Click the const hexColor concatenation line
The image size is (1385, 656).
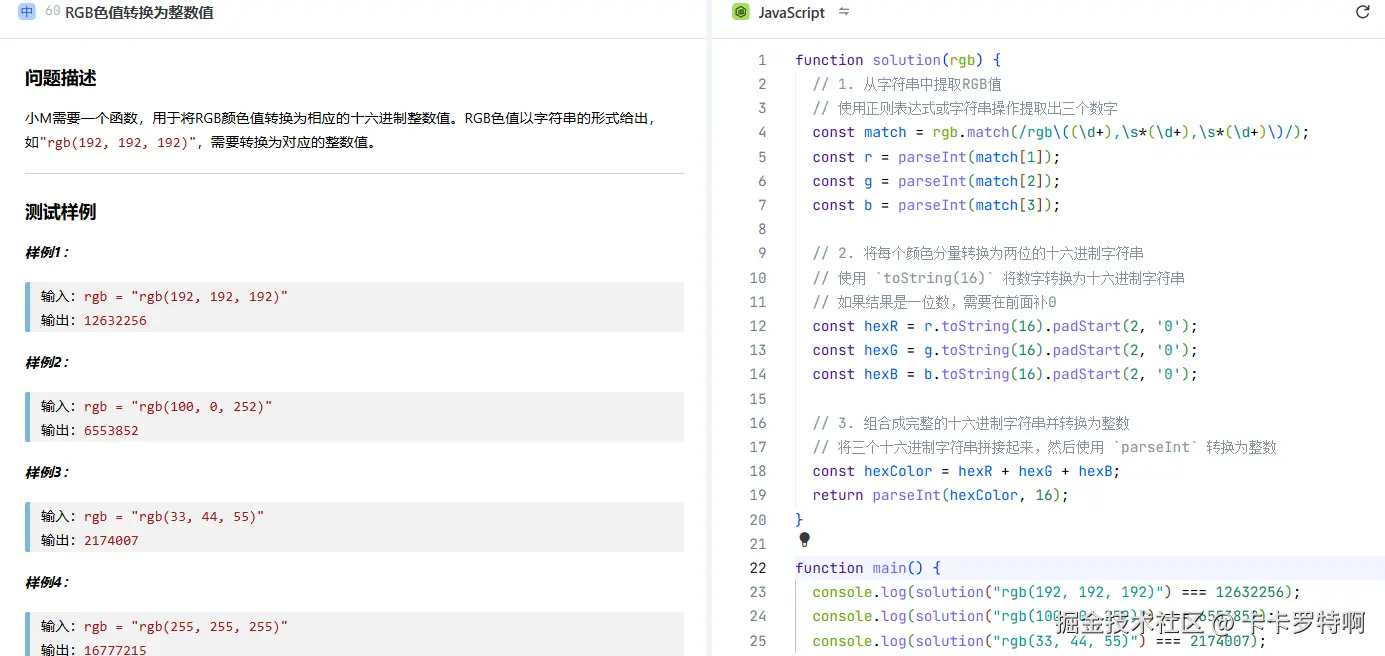coord(965,471)
